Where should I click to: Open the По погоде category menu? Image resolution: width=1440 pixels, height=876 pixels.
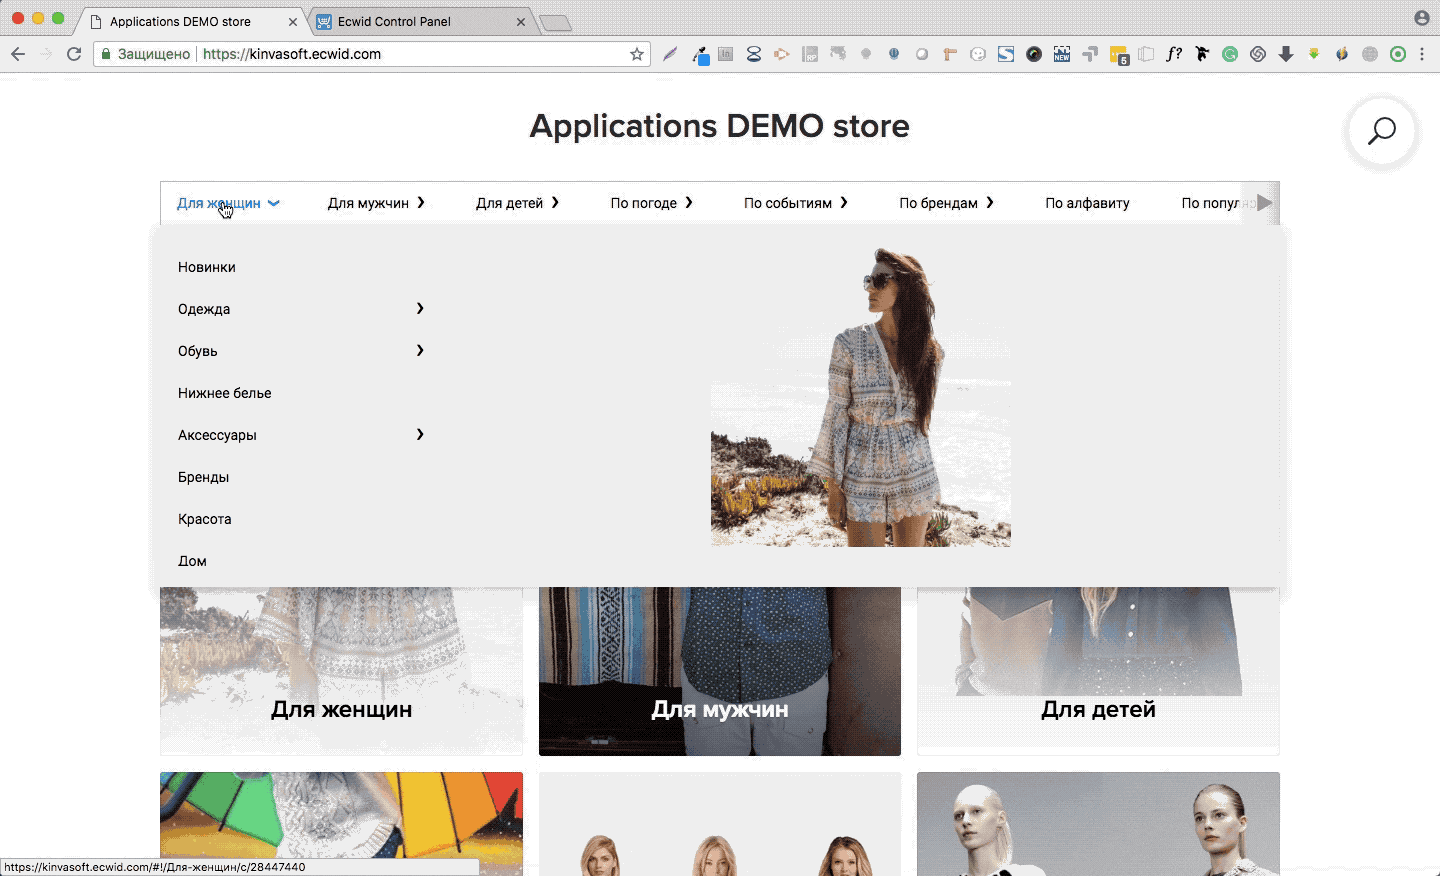click(x=651, y=203)
